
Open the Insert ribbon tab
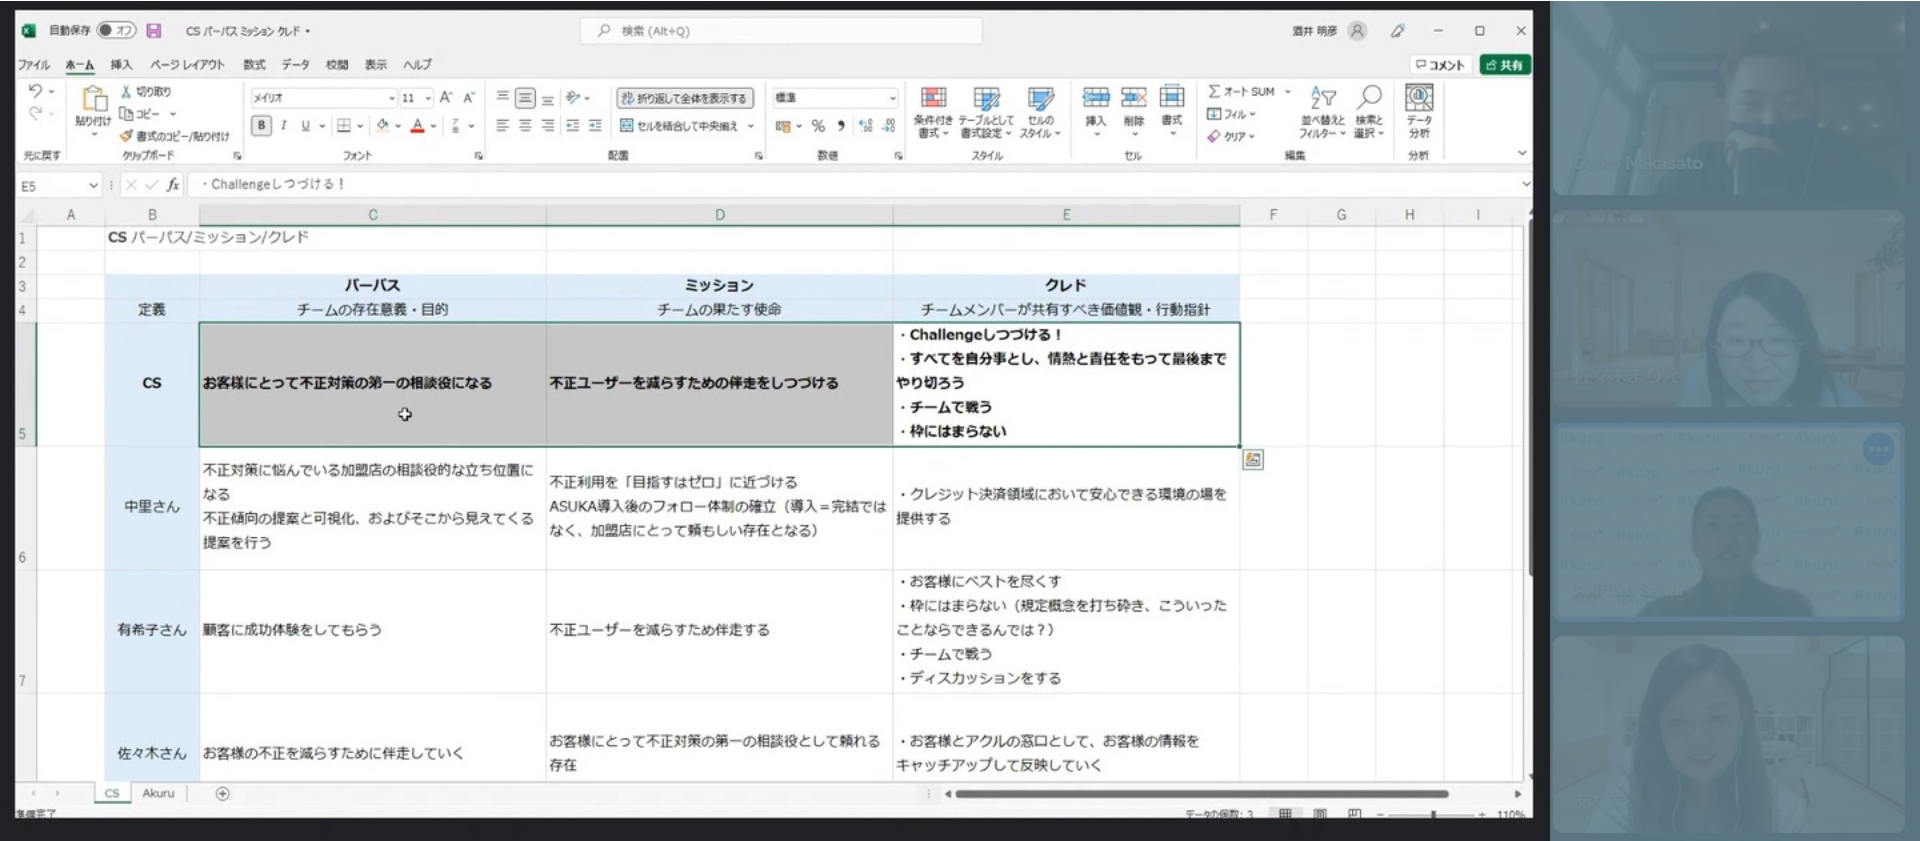point(121,65)
